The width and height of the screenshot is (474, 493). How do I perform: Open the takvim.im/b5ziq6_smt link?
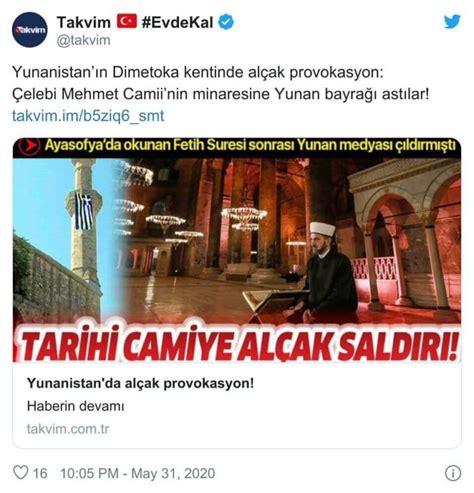[x=88, y=116]
